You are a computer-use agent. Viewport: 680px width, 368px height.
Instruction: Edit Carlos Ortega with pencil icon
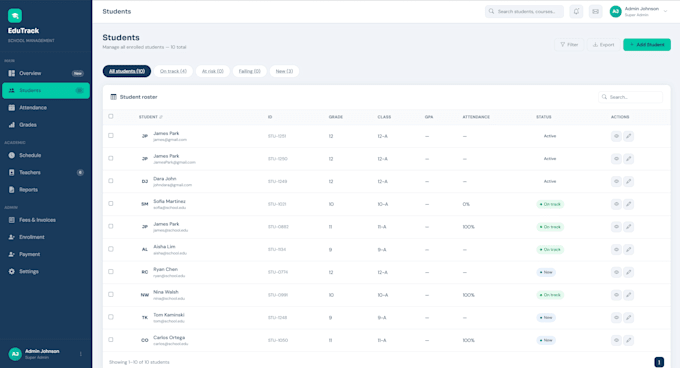pos(628,340)
